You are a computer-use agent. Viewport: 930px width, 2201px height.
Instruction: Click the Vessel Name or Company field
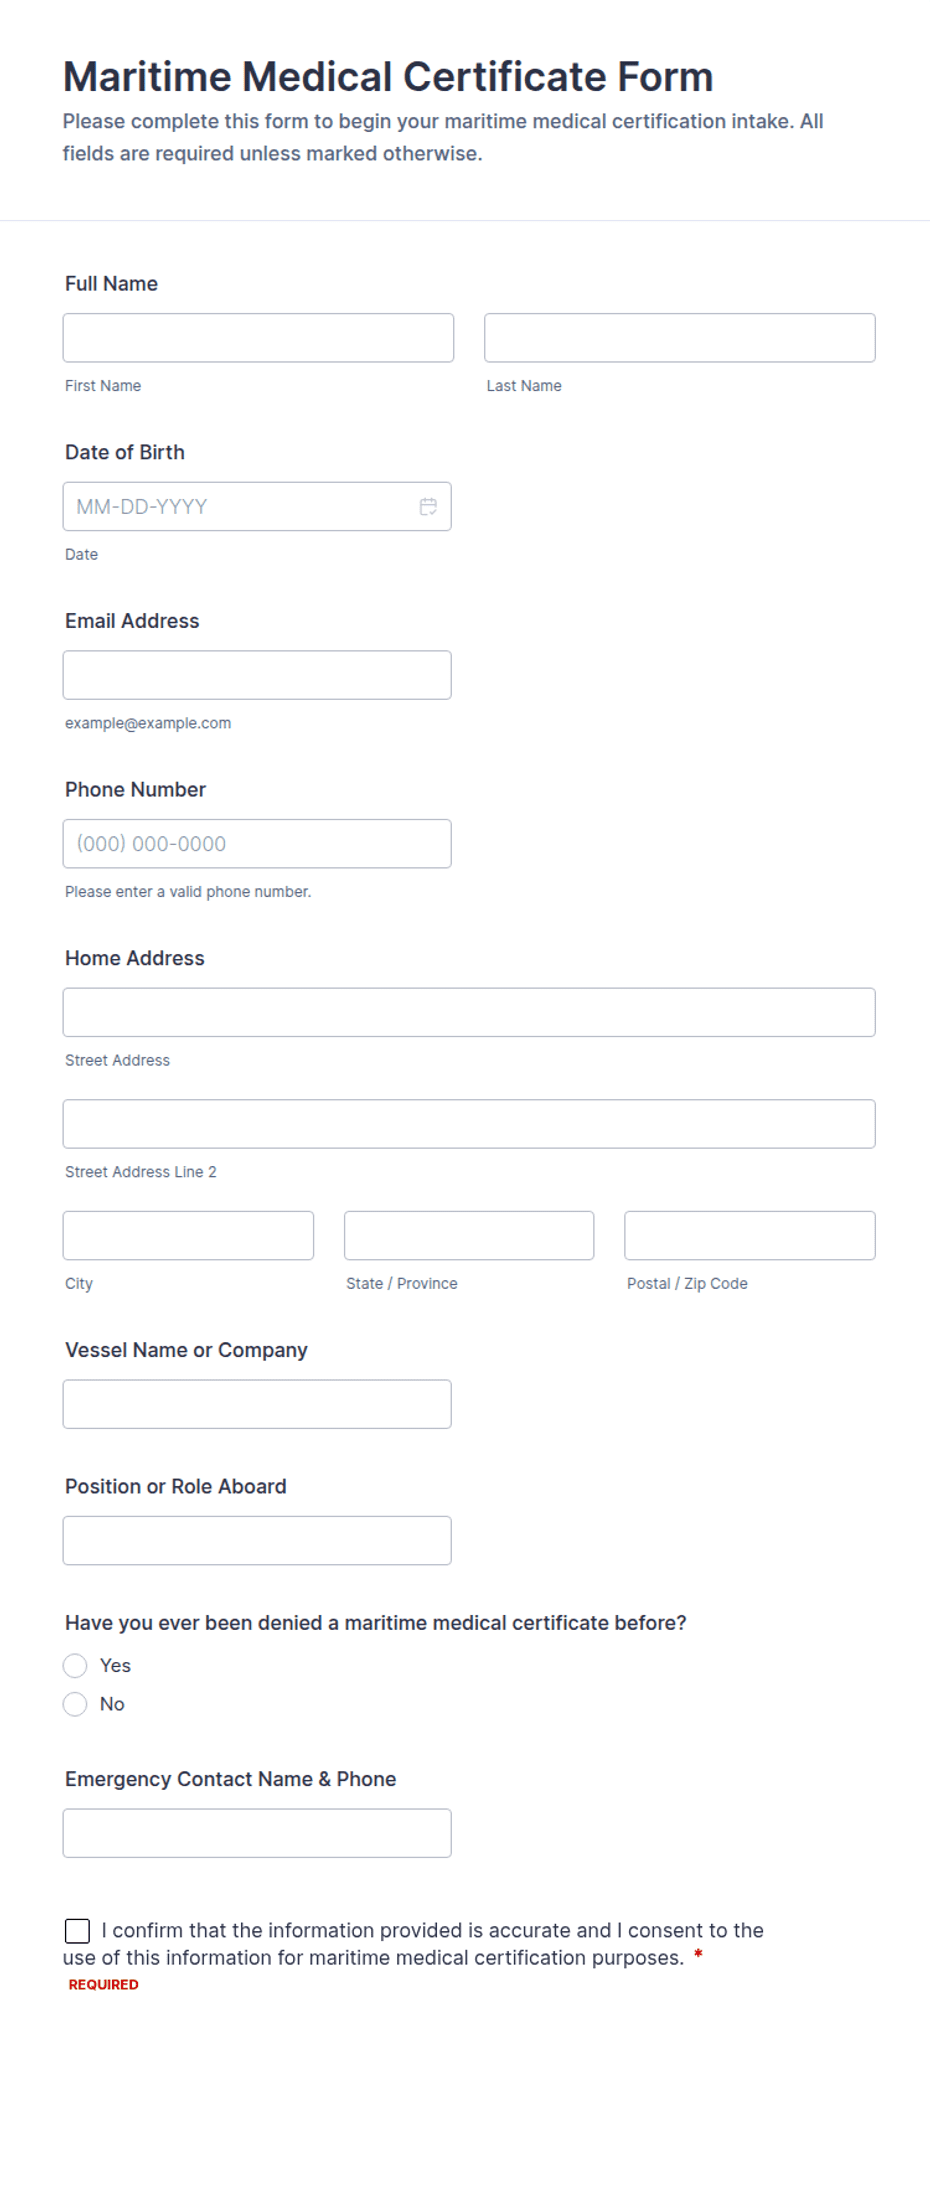point(257,1404)
